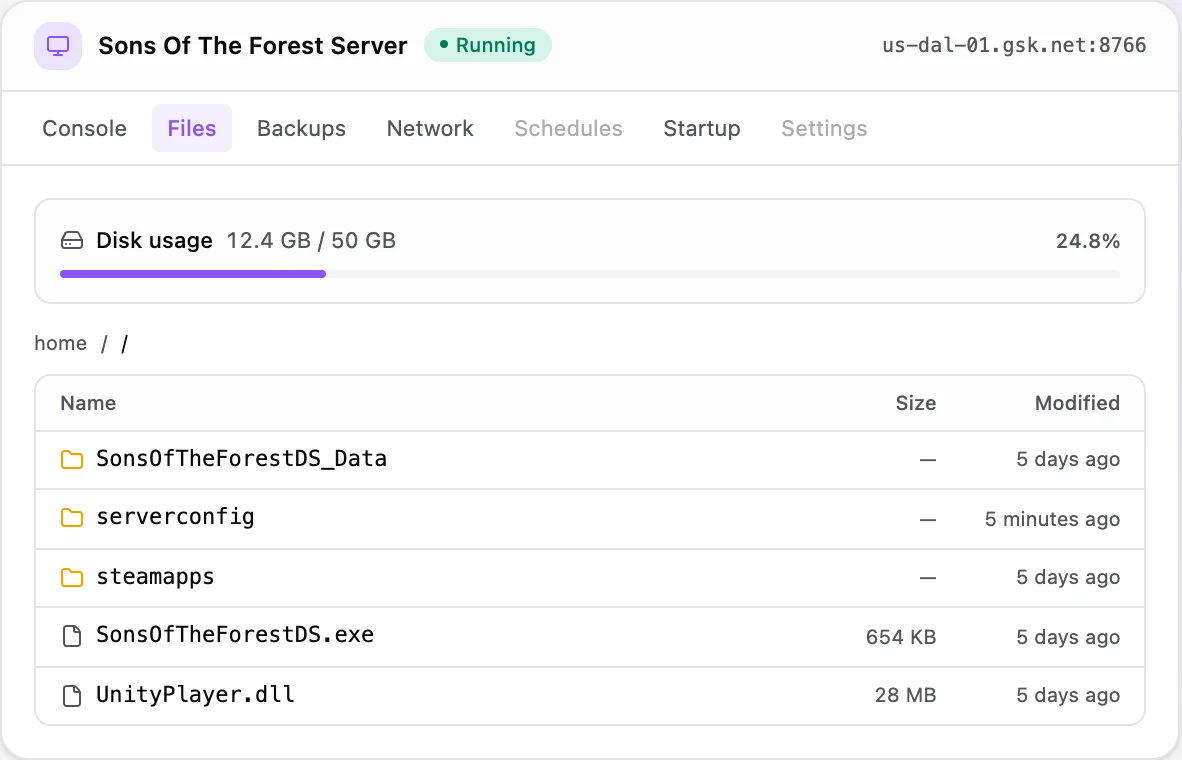Click the Running status badge
Screen dimensions: 1182x760
(488, 45)
